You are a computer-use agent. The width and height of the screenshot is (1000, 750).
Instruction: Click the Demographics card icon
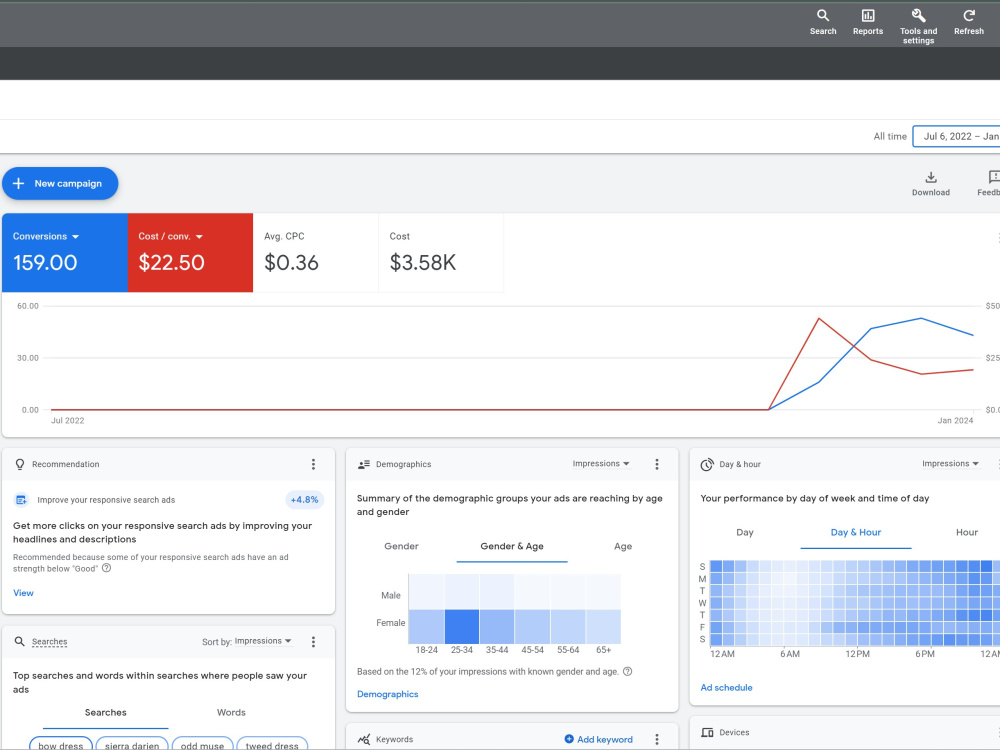[364, 464]
